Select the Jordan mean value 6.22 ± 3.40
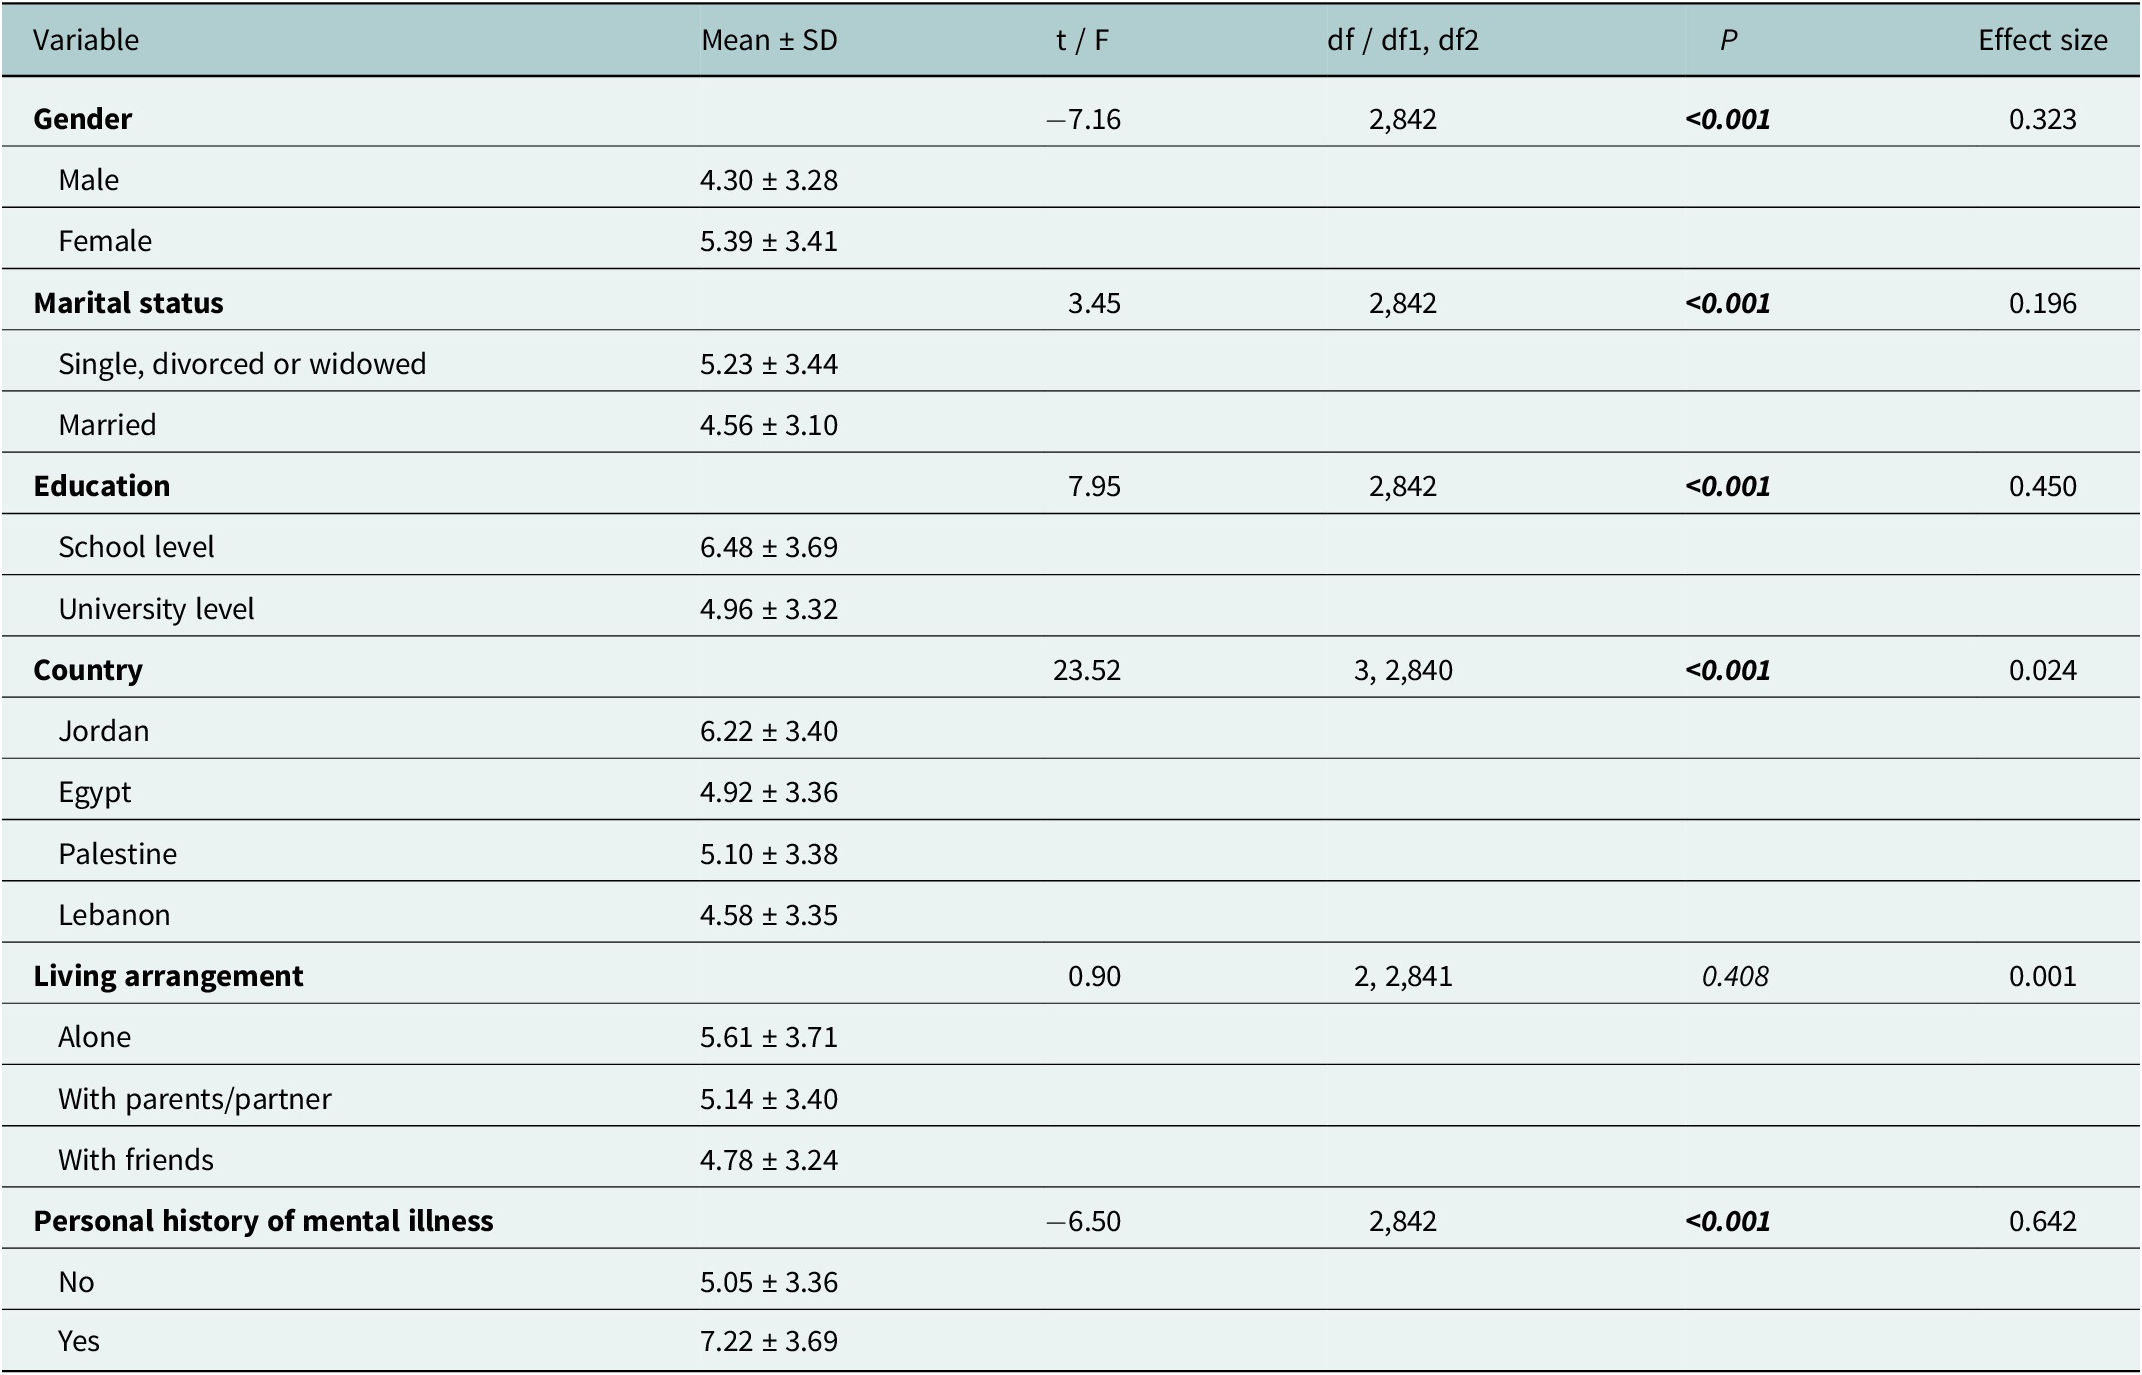The height and width of the screenshot is (1375, 2142). (769, 731)
